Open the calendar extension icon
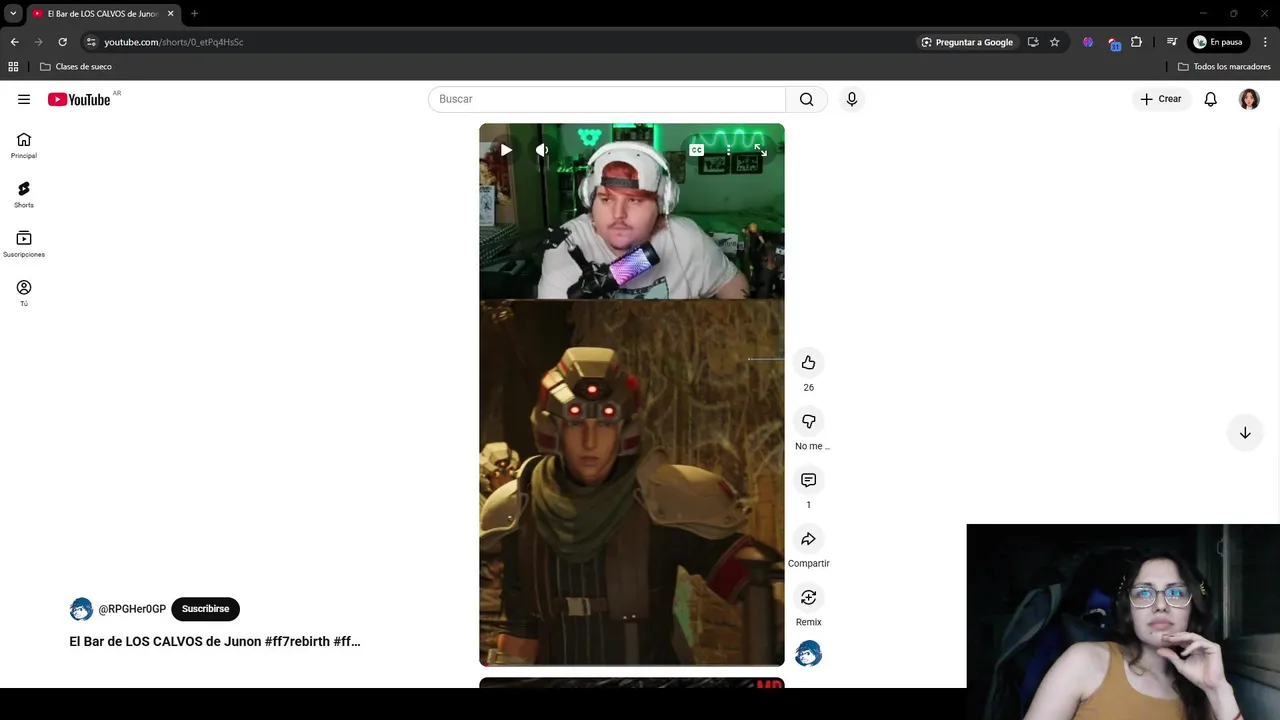Viewport: 1280px width, 720px height. pos(1114,43)
